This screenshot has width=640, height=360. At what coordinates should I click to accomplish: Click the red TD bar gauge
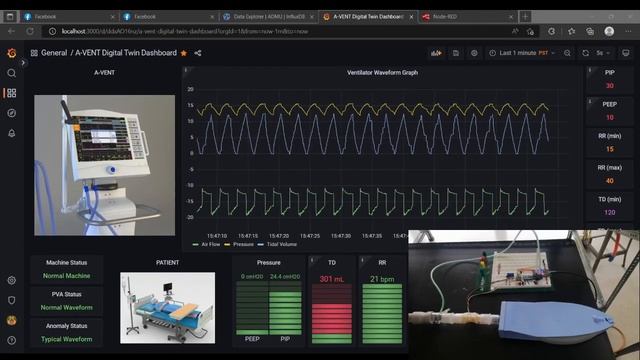pyautogui.click(x=332, y=313)
